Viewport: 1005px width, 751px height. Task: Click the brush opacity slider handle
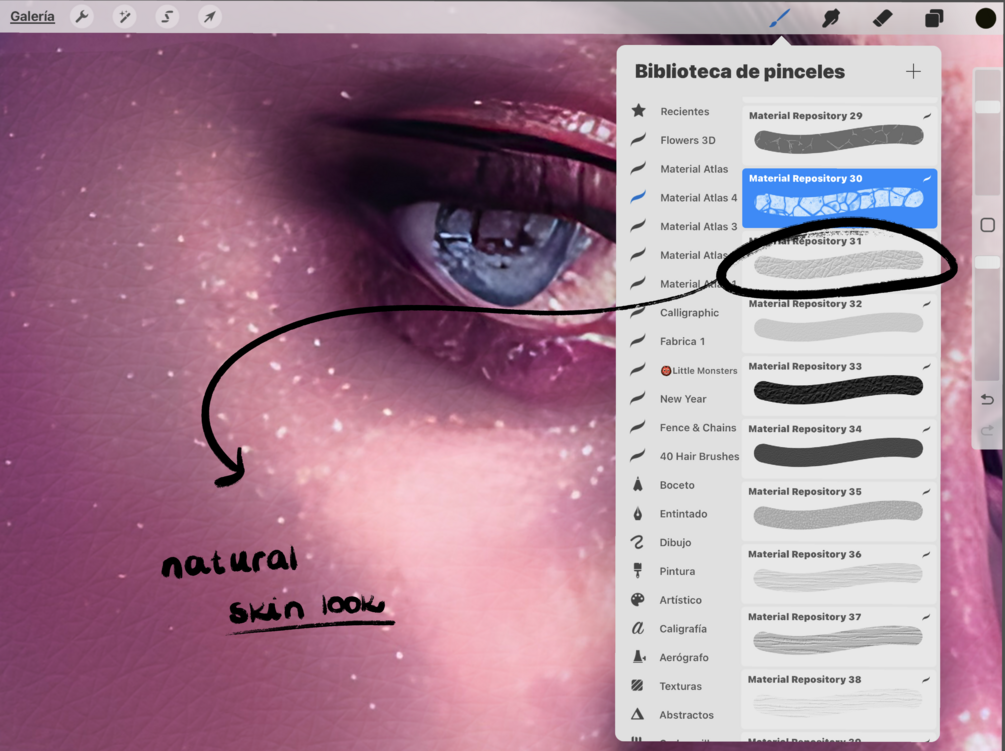pos(988,263)
